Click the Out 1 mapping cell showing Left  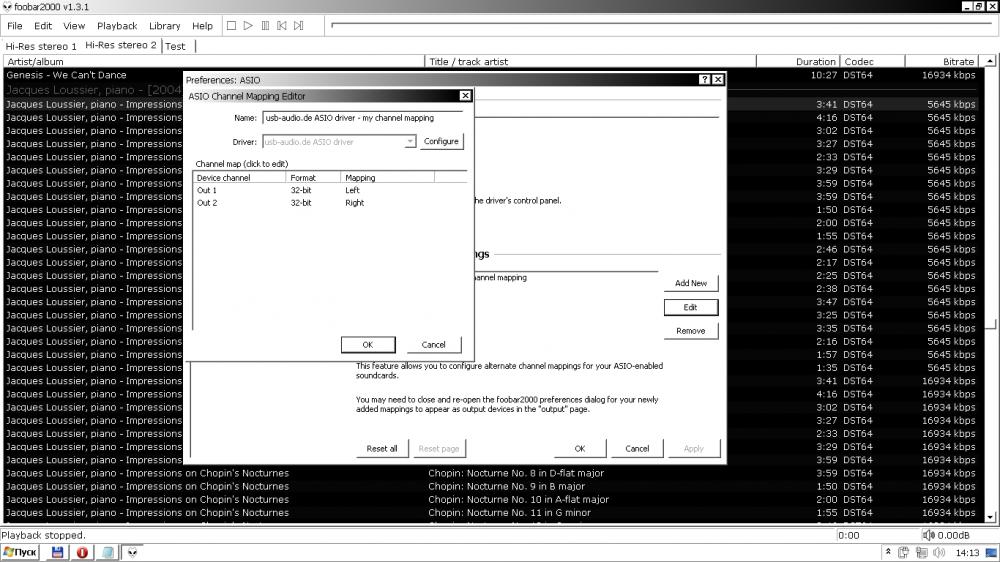pos(353,190)
